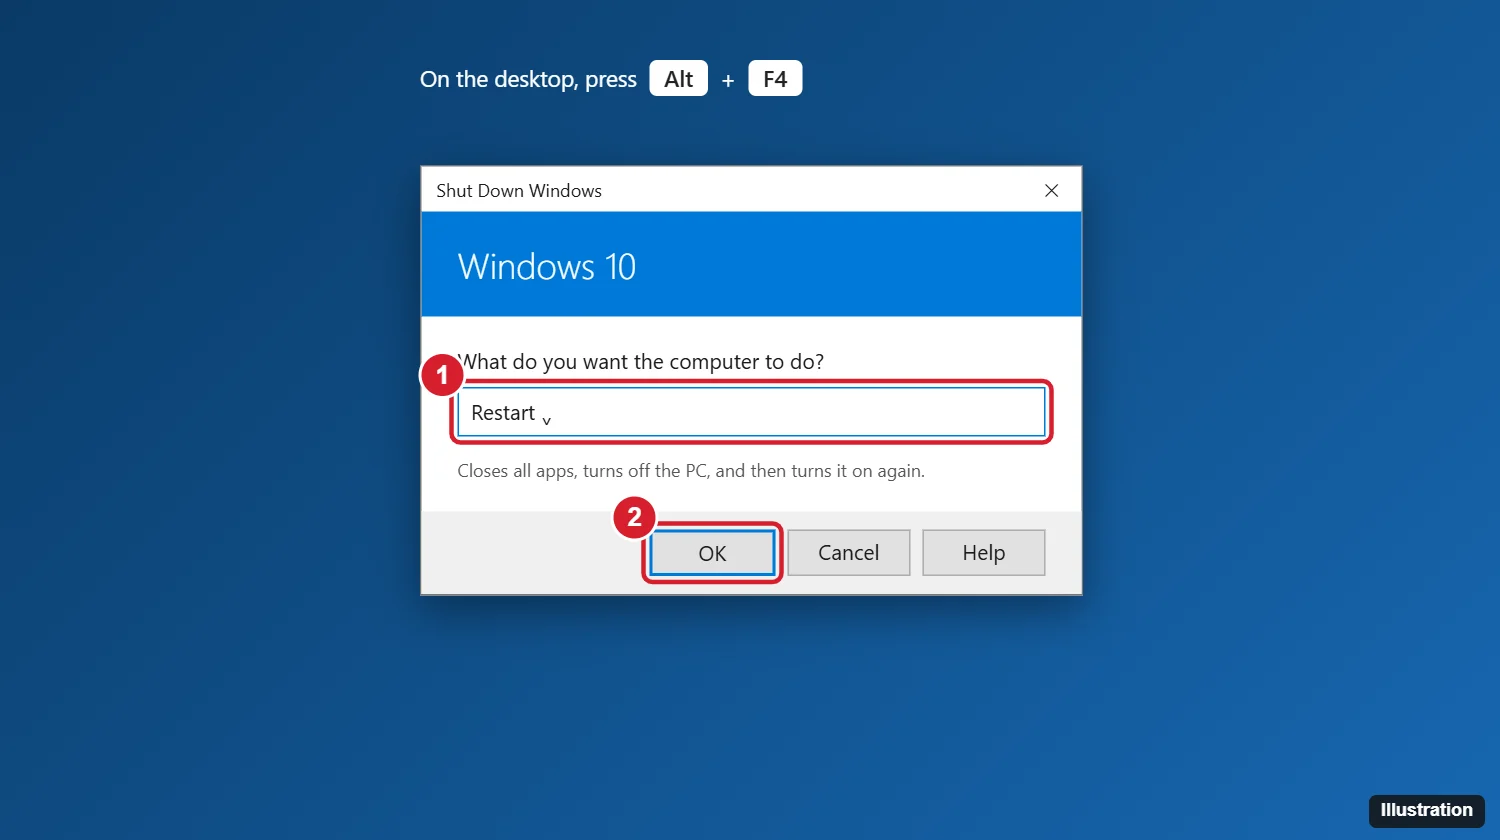This screenshot has height=840, width=1500.
Task: Open Help in the Shut Down dialog
Action: 984,553
